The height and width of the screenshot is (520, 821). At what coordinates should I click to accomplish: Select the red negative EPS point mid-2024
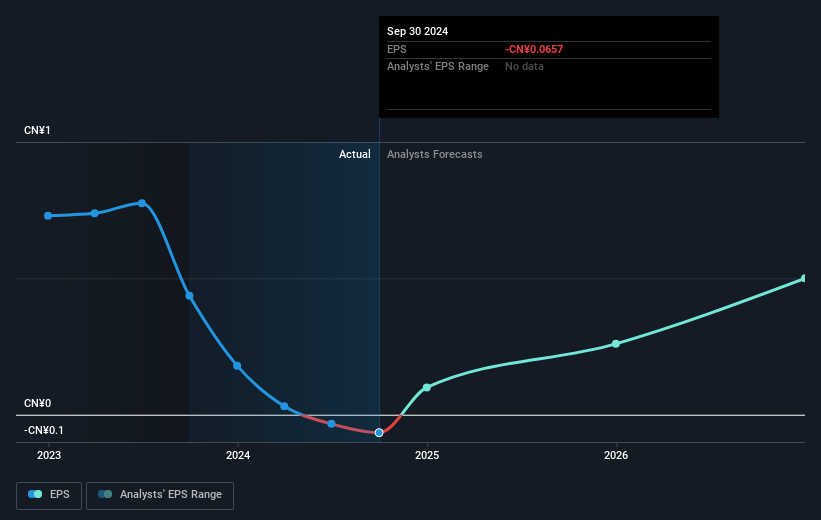pos(331,424)
